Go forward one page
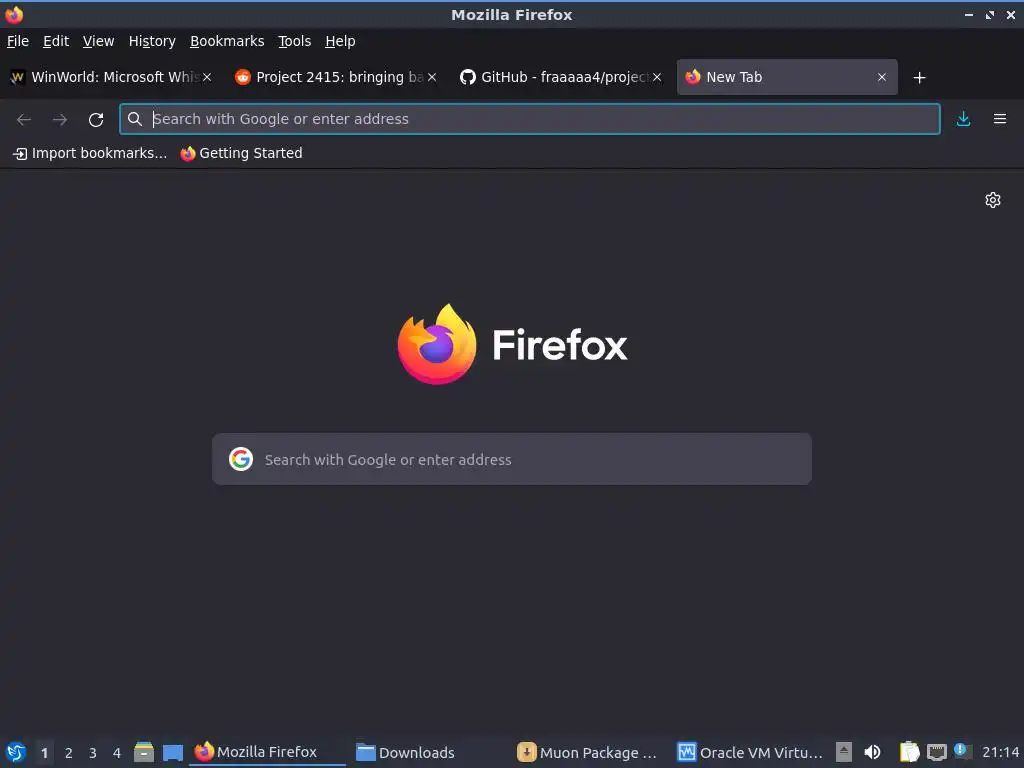This screenshot has width=1024, height=768. pos(60,120)
